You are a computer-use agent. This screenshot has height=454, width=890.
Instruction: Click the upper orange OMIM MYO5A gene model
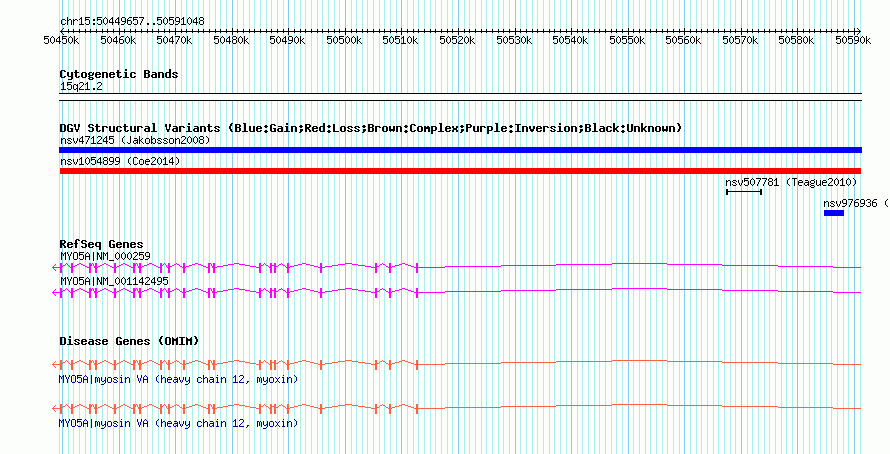click(457, 364)
